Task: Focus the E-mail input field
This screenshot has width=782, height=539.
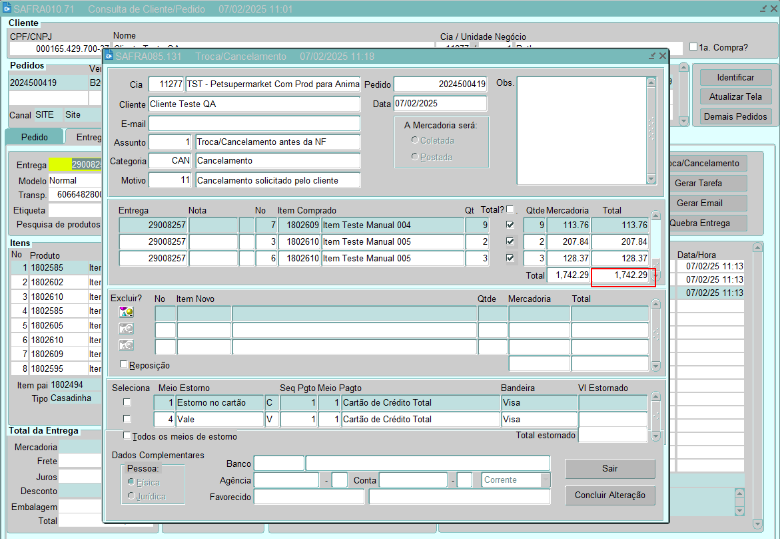Action: (x=253, y=123)
